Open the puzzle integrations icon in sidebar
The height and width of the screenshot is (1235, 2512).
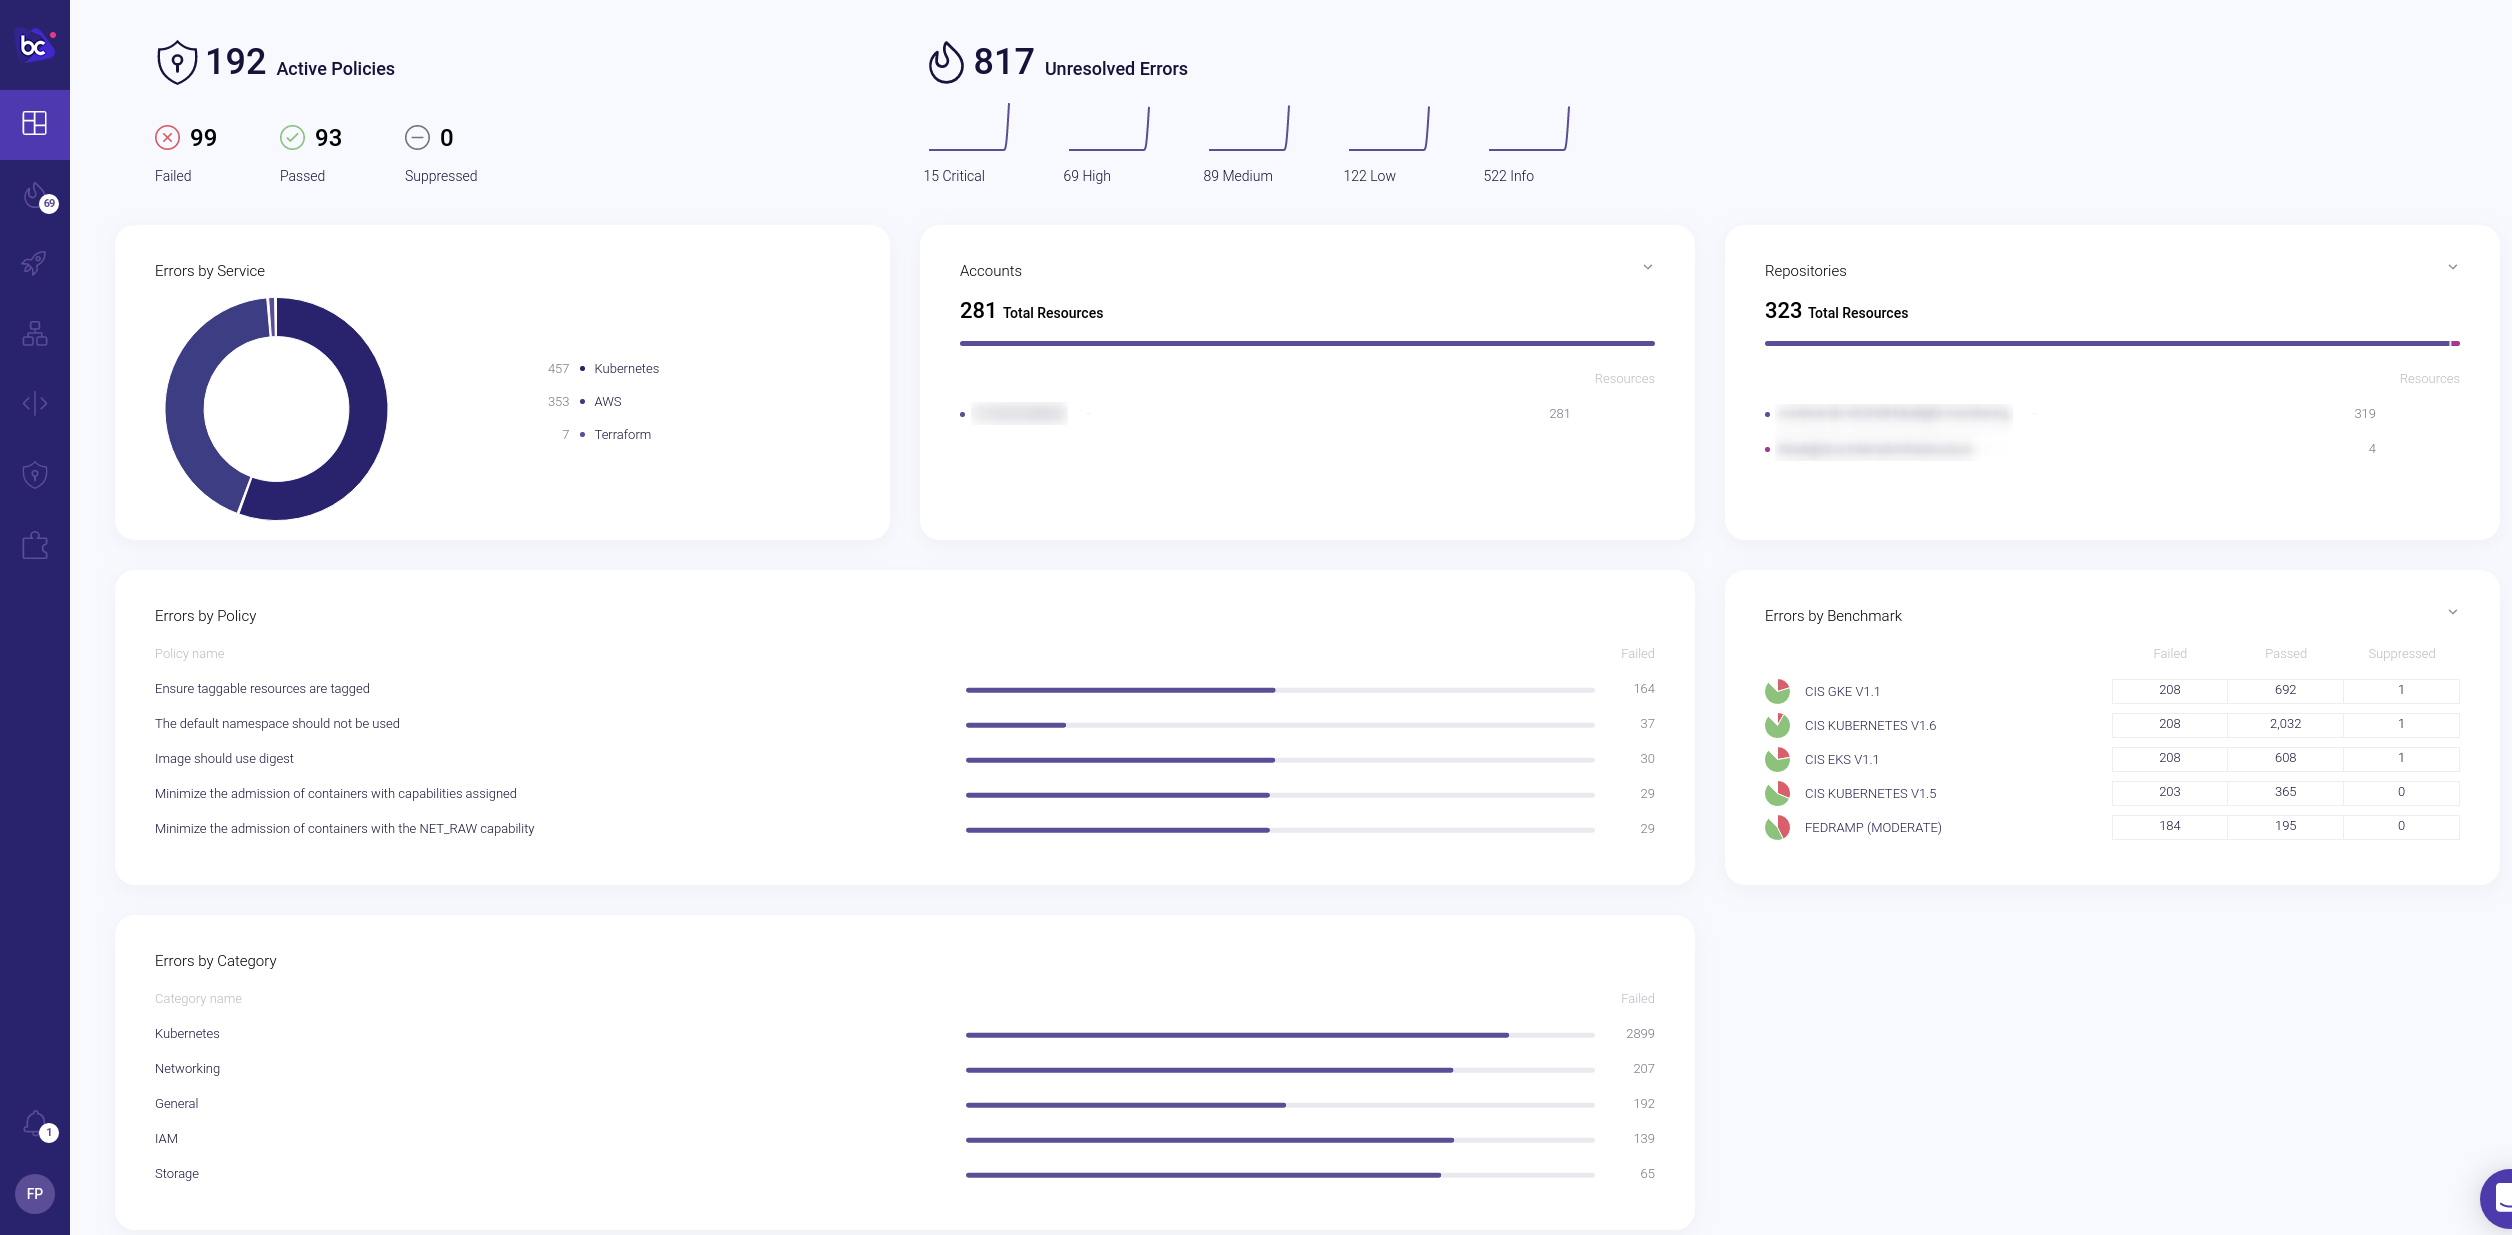tap(35, 545)
